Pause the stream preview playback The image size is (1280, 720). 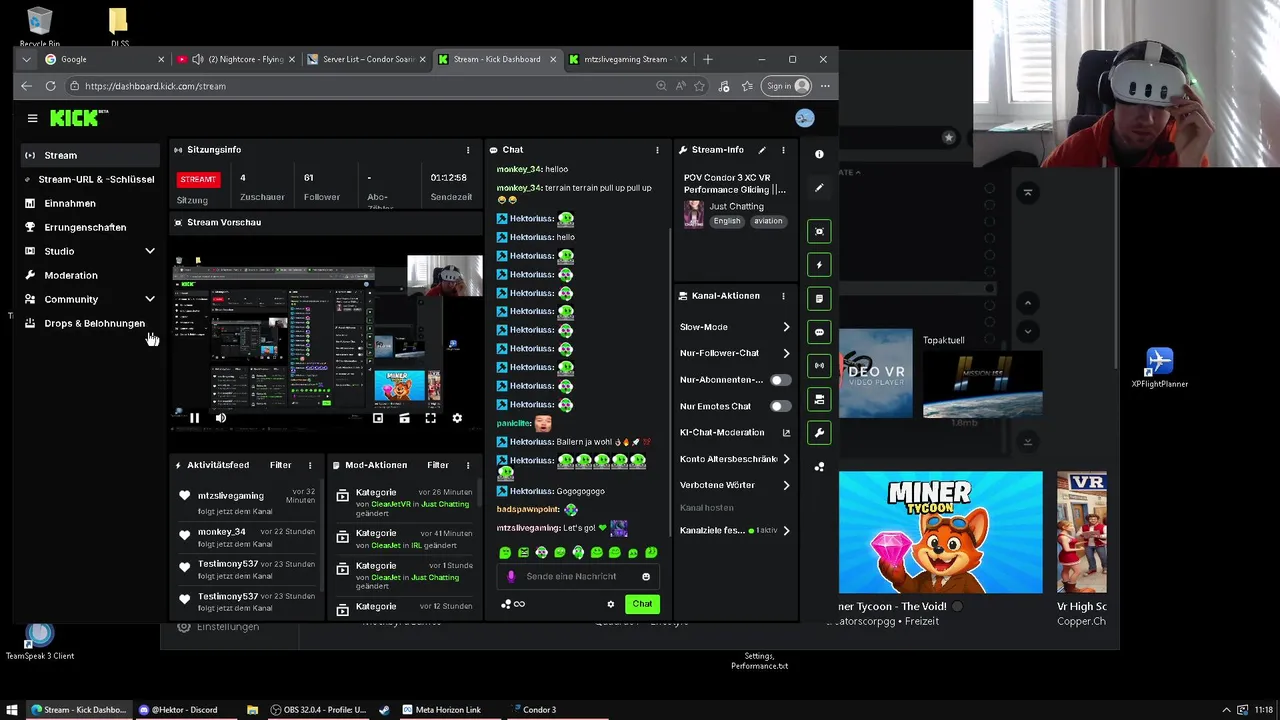coord(194,418)
